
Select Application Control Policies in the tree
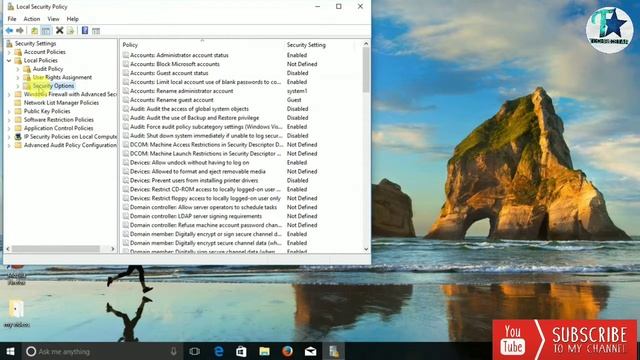coord(58,128)
